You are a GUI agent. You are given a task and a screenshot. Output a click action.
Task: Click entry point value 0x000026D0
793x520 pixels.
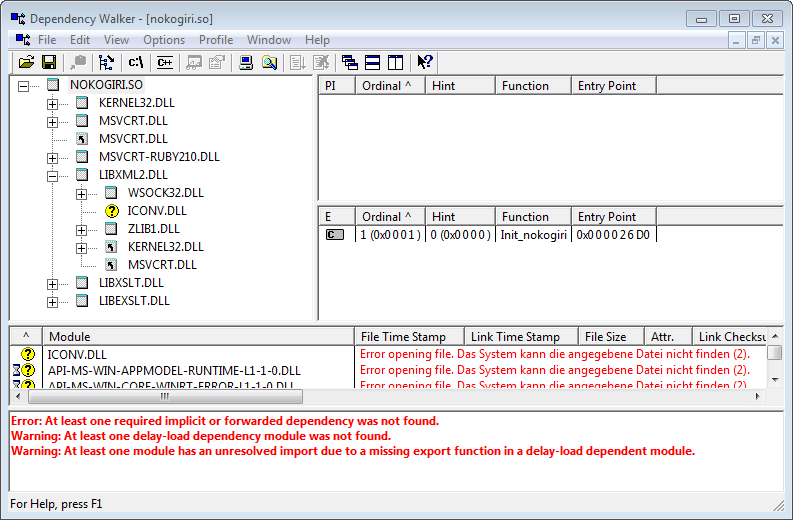[x=613, y=235]
